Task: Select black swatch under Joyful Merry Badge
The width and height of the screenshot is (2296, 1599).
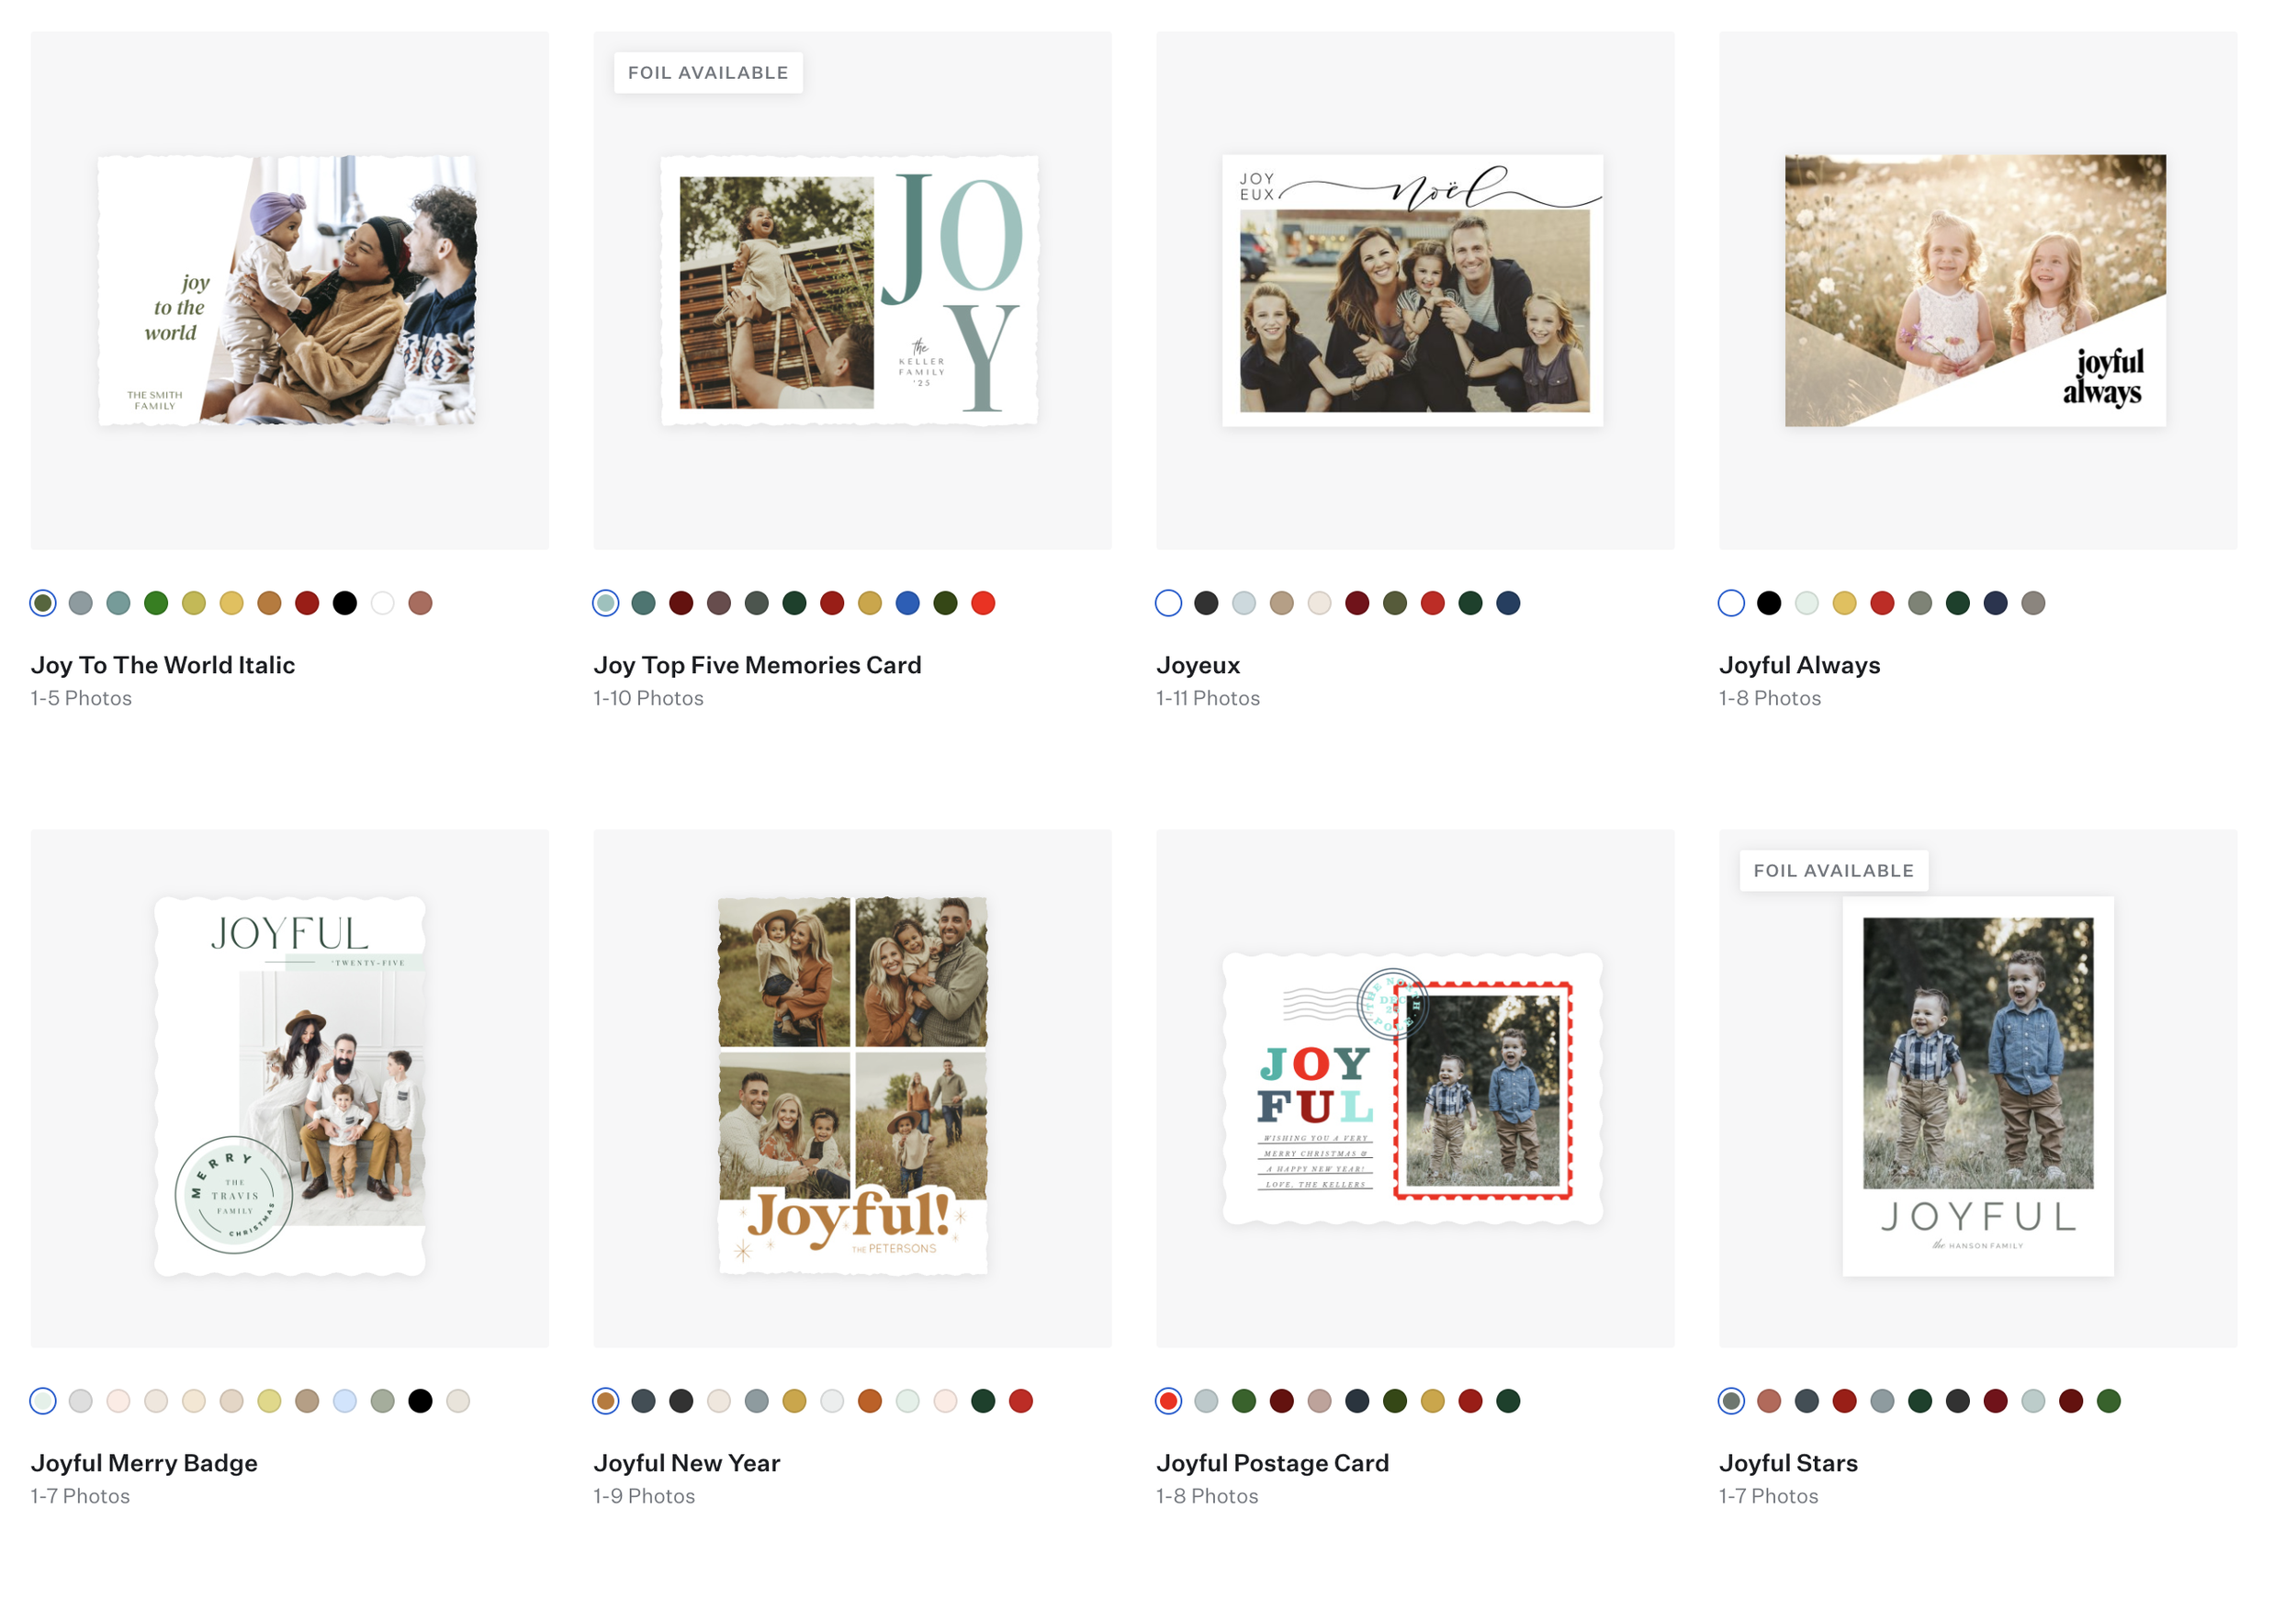Action: 420,1401
